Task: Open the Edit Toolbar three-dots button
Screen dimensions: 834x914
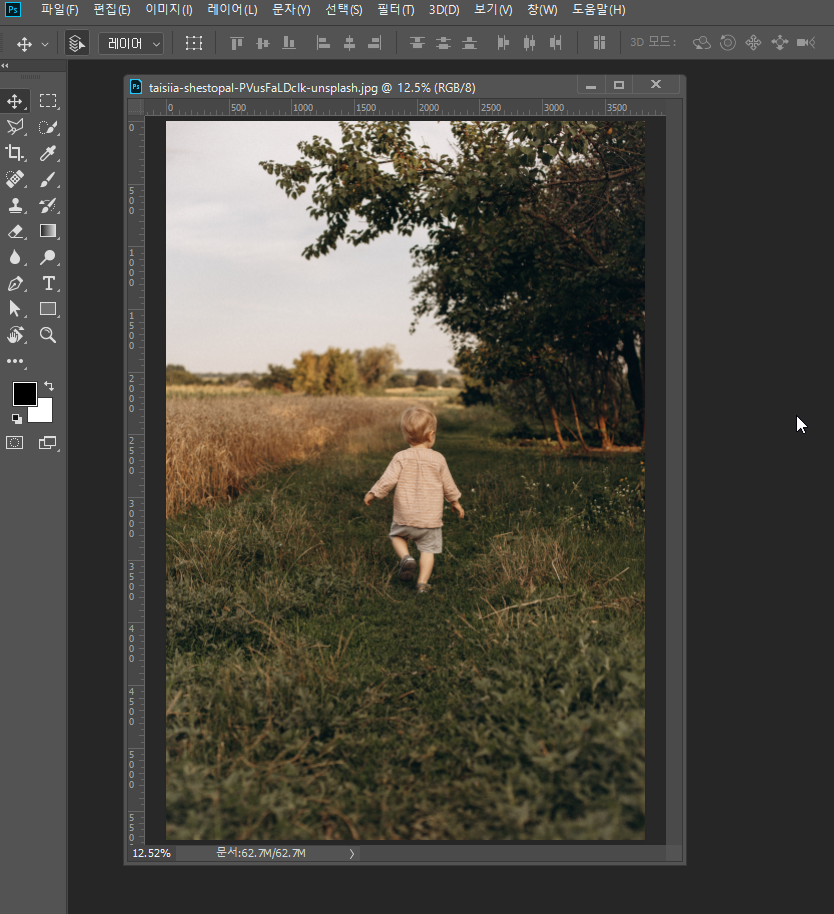Action: (x=15, y=361)
